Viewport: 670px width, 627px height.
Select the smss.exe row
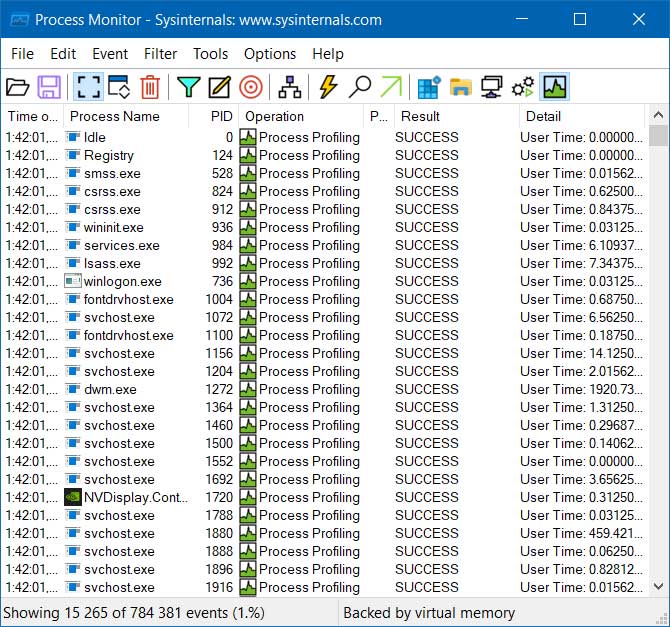coord(325,173)
